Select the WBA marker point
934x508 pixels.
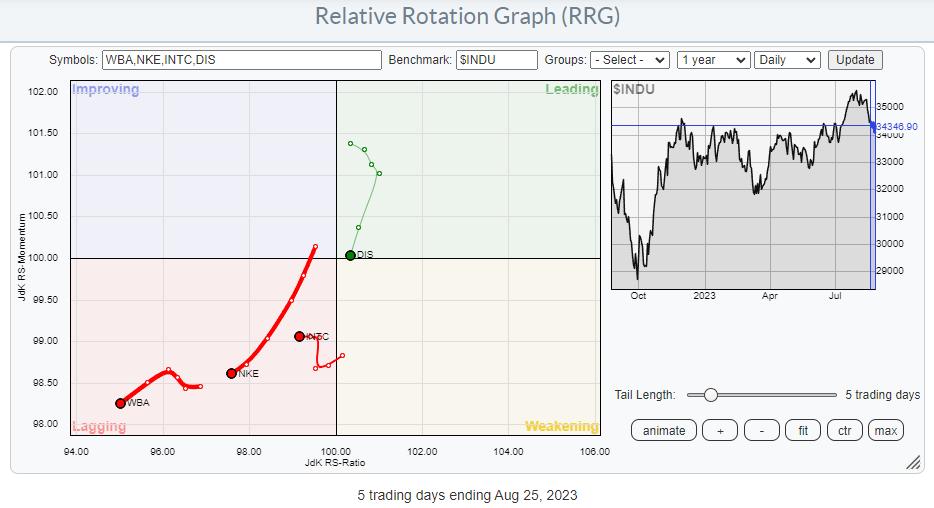coord(121,403)
